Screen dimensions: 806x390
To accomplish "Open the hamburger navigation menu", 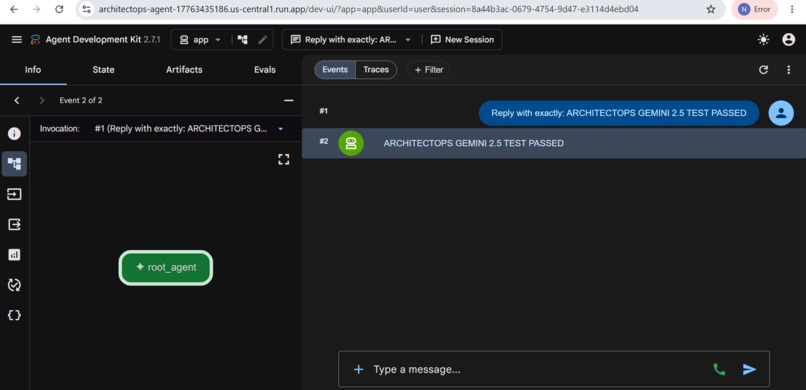I will (17, 40).
